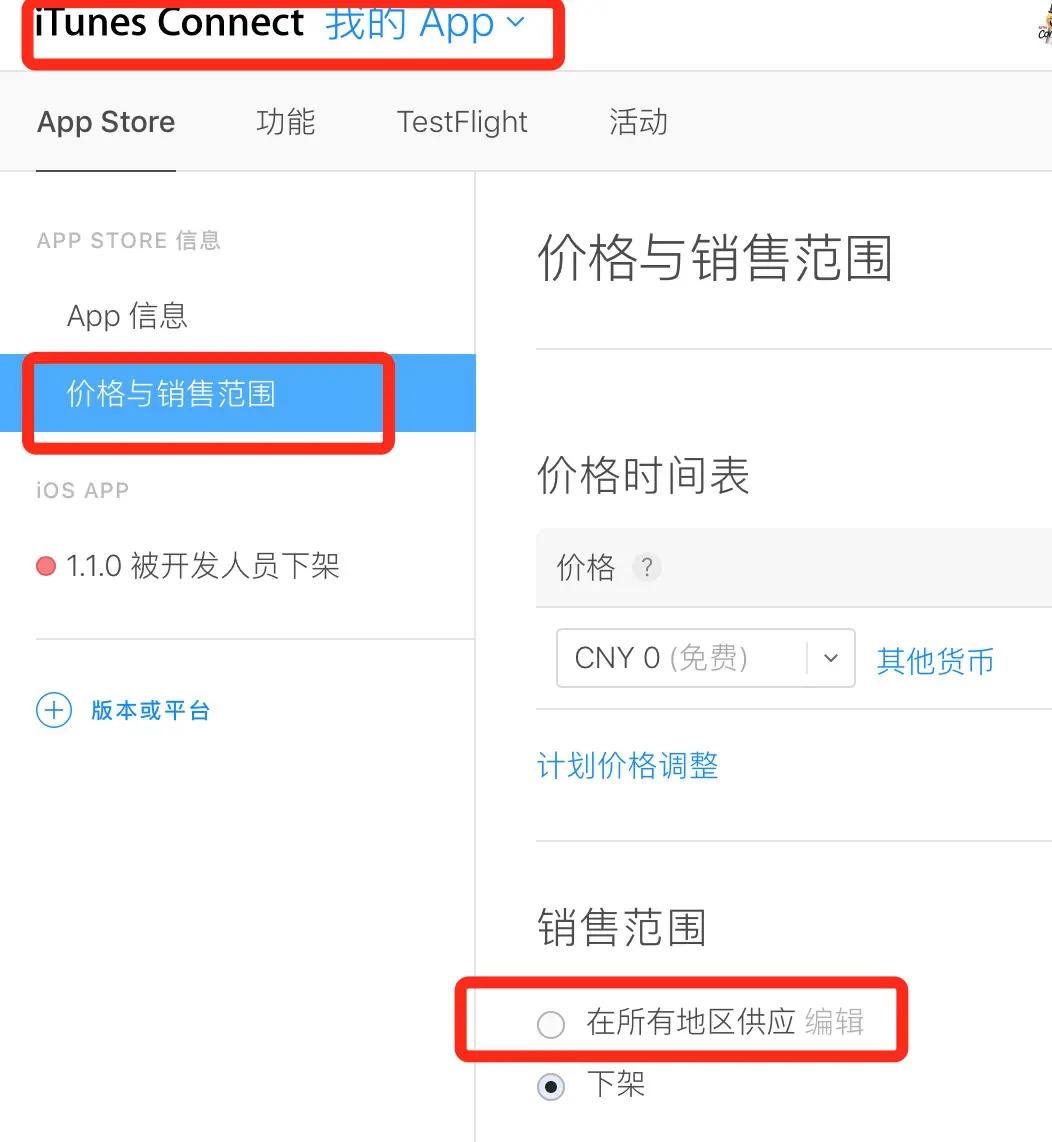Open the 我的 App dropdown menu
Viewport: 1052px width, 1142px height.
pos(425,23)
